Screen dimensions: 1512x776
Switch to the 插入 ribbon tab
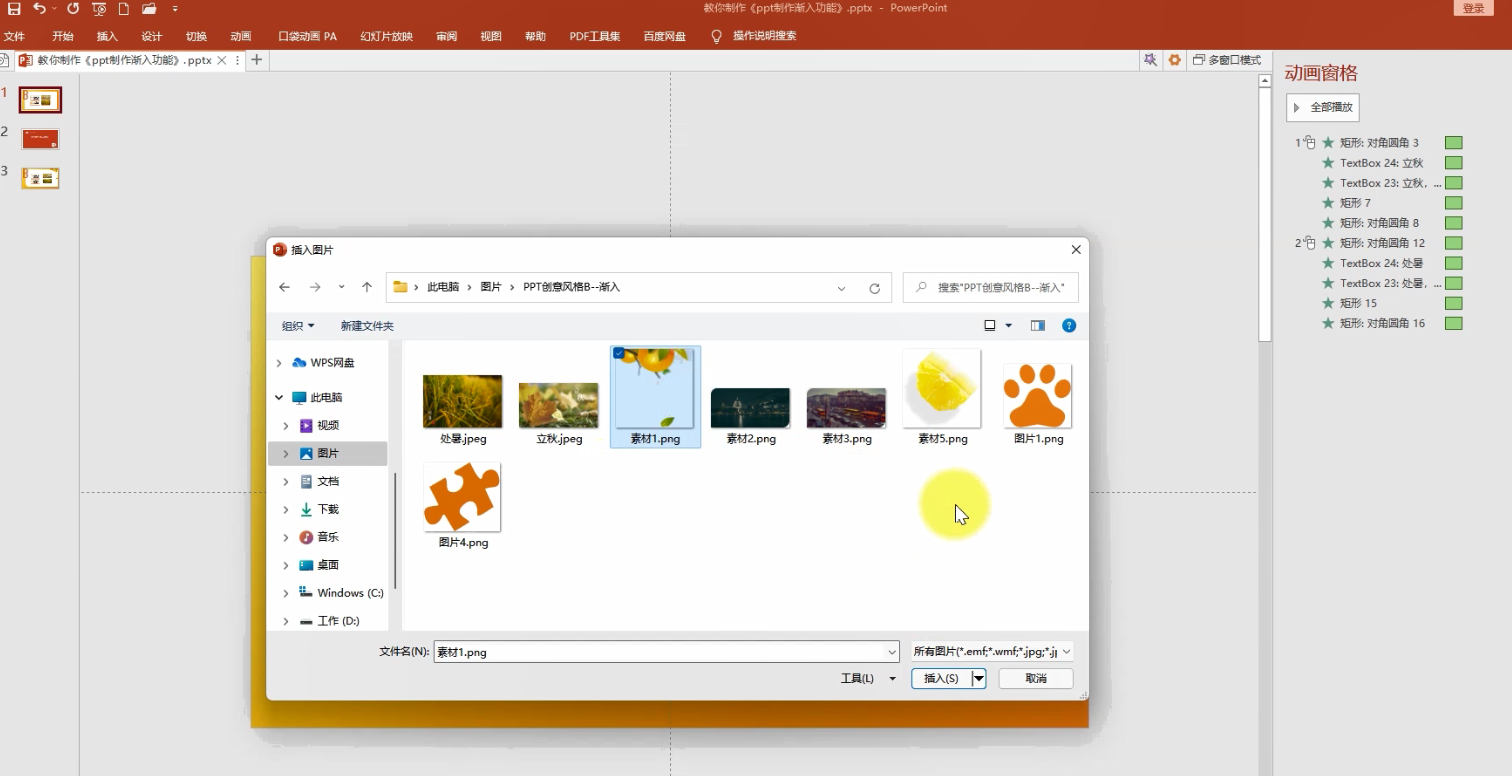click(x=107, y=36)
